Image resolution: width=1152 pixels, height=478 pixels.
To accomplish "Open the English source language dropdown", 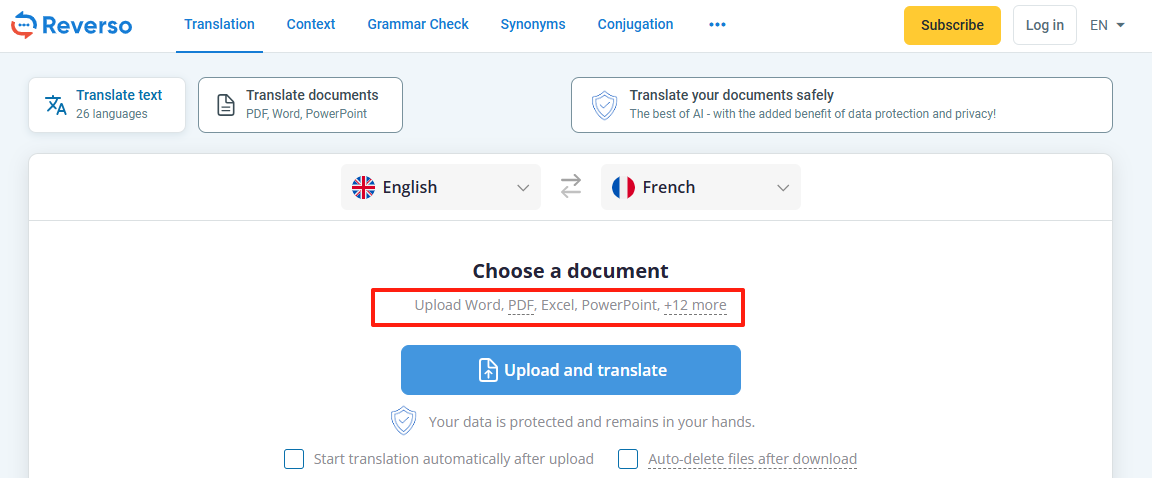I will click(441, 187).
